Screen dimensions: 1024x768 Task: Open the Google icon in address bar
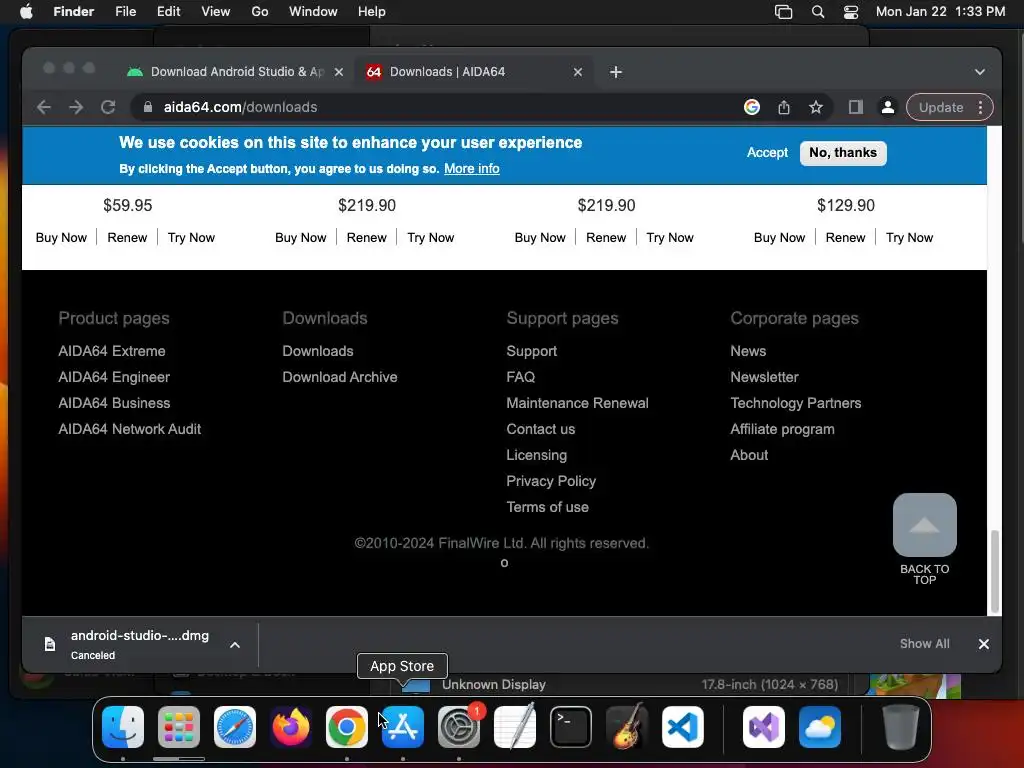click(752, 107)
